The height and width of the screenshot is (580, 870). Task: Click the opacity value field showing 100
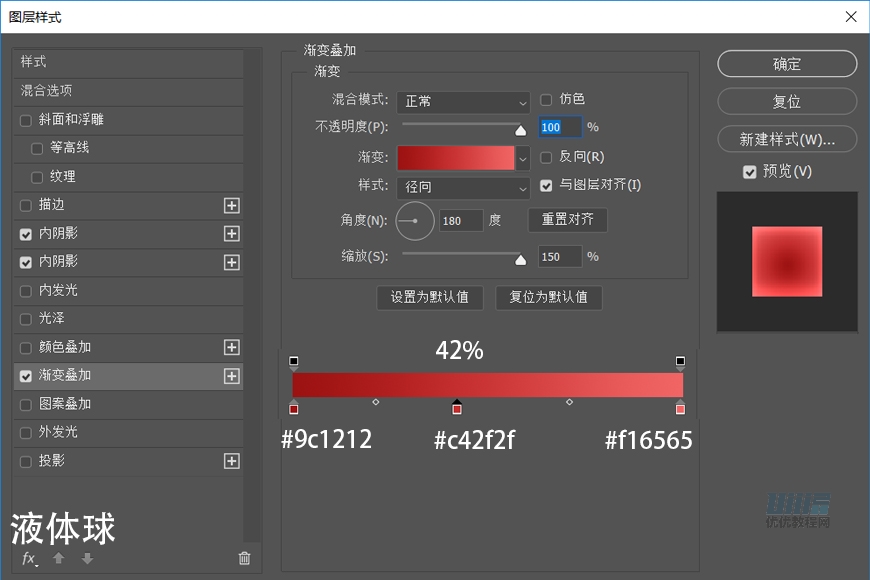pyautogui.click(x=559, y=127)
